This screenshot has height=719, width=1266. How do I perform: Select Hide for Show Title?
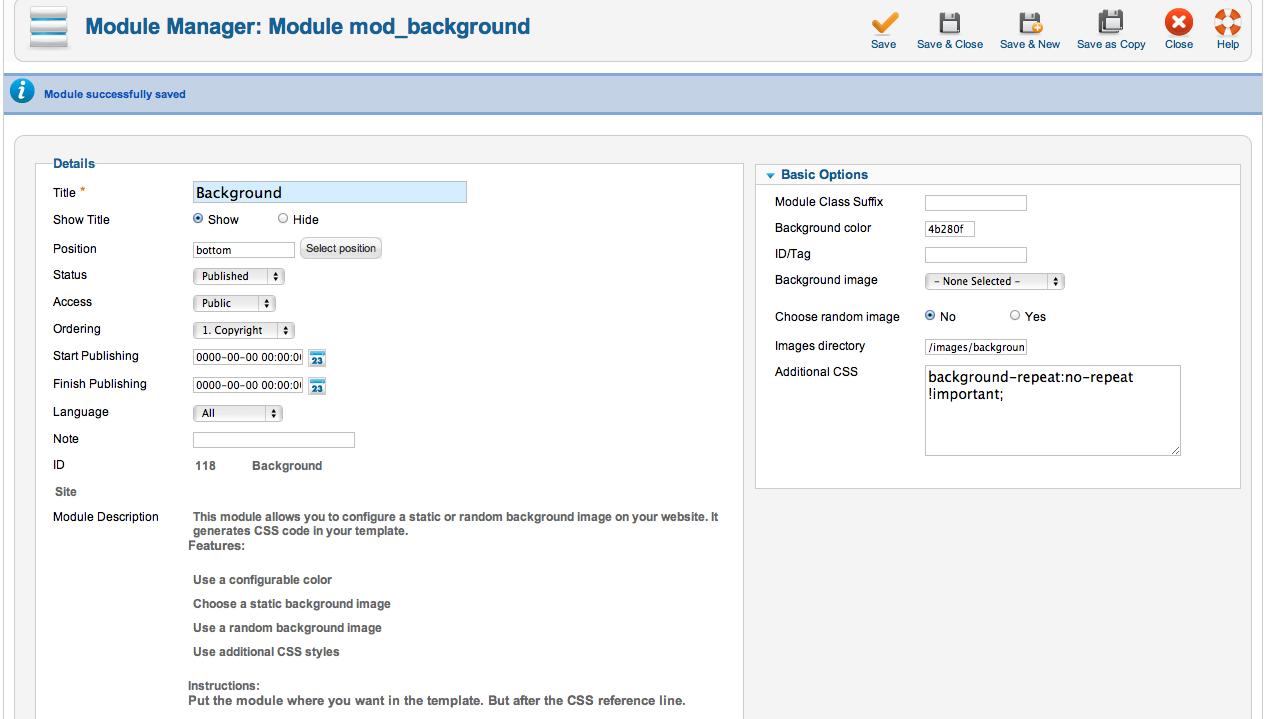point(283,218)
